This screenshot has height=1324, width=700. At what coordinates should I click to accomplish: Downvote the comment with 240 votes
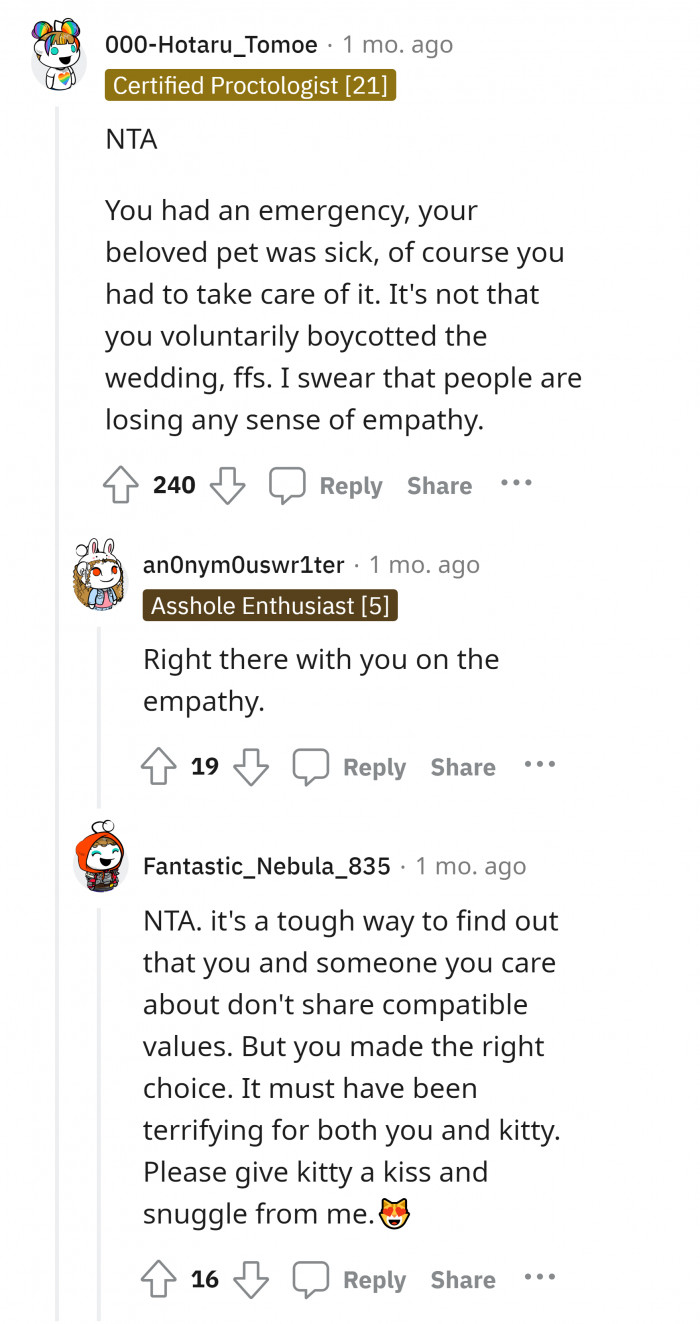(x=227, y=486)
